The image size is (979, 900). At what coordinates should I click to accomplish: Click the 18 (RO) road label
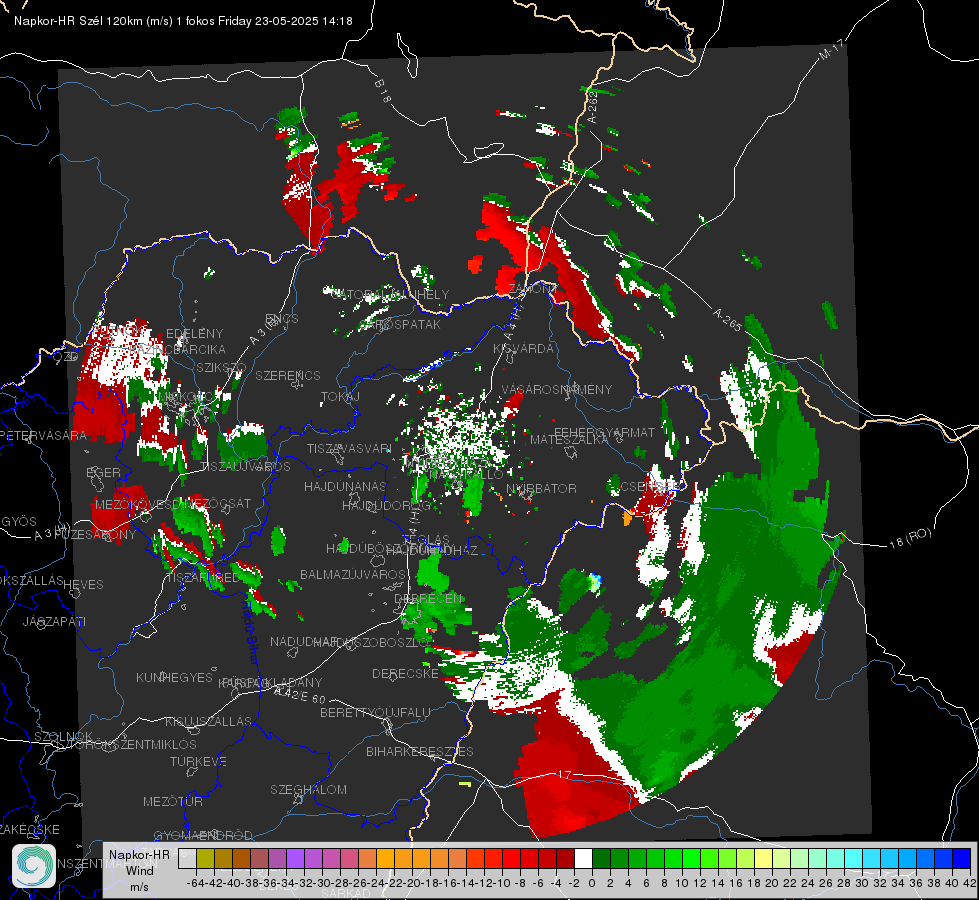(x=910, y=538)
